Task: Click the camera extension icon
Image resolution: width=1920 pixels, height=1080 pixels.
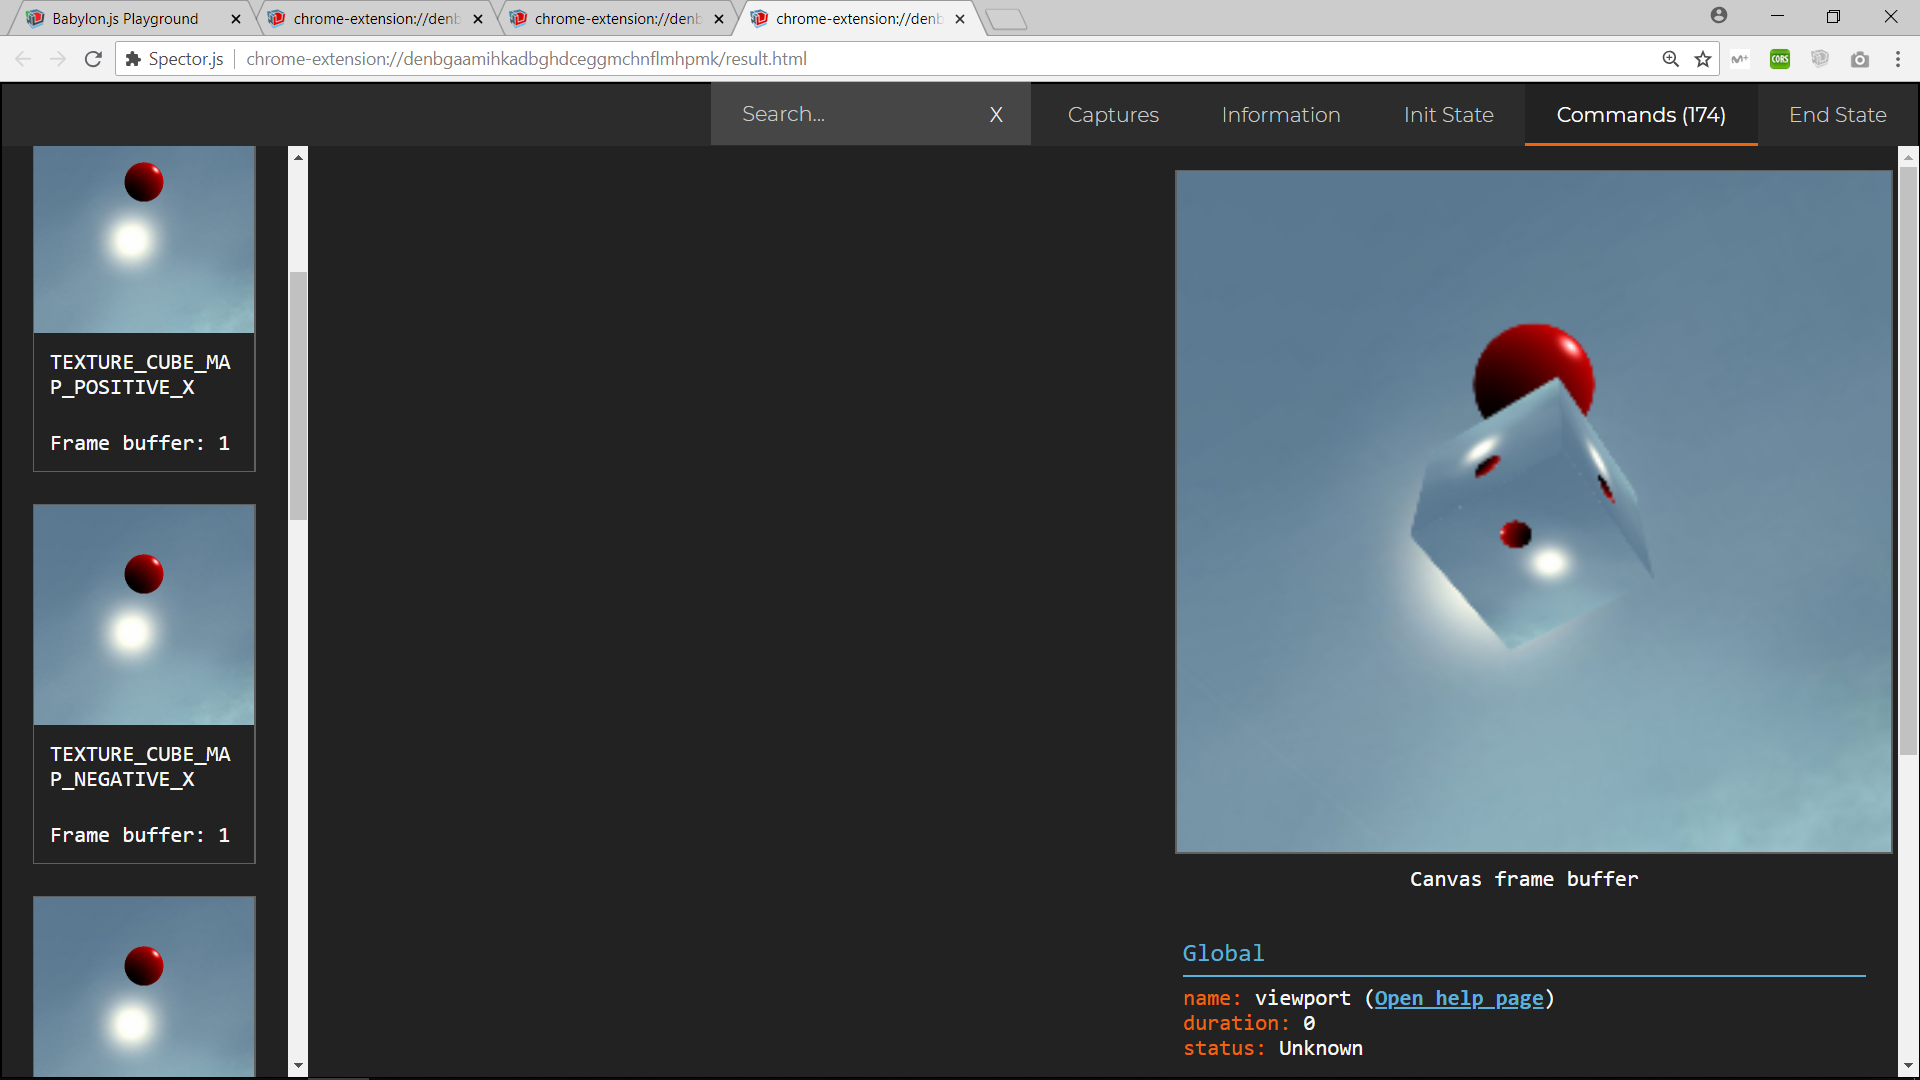Action: point(1860,59)
